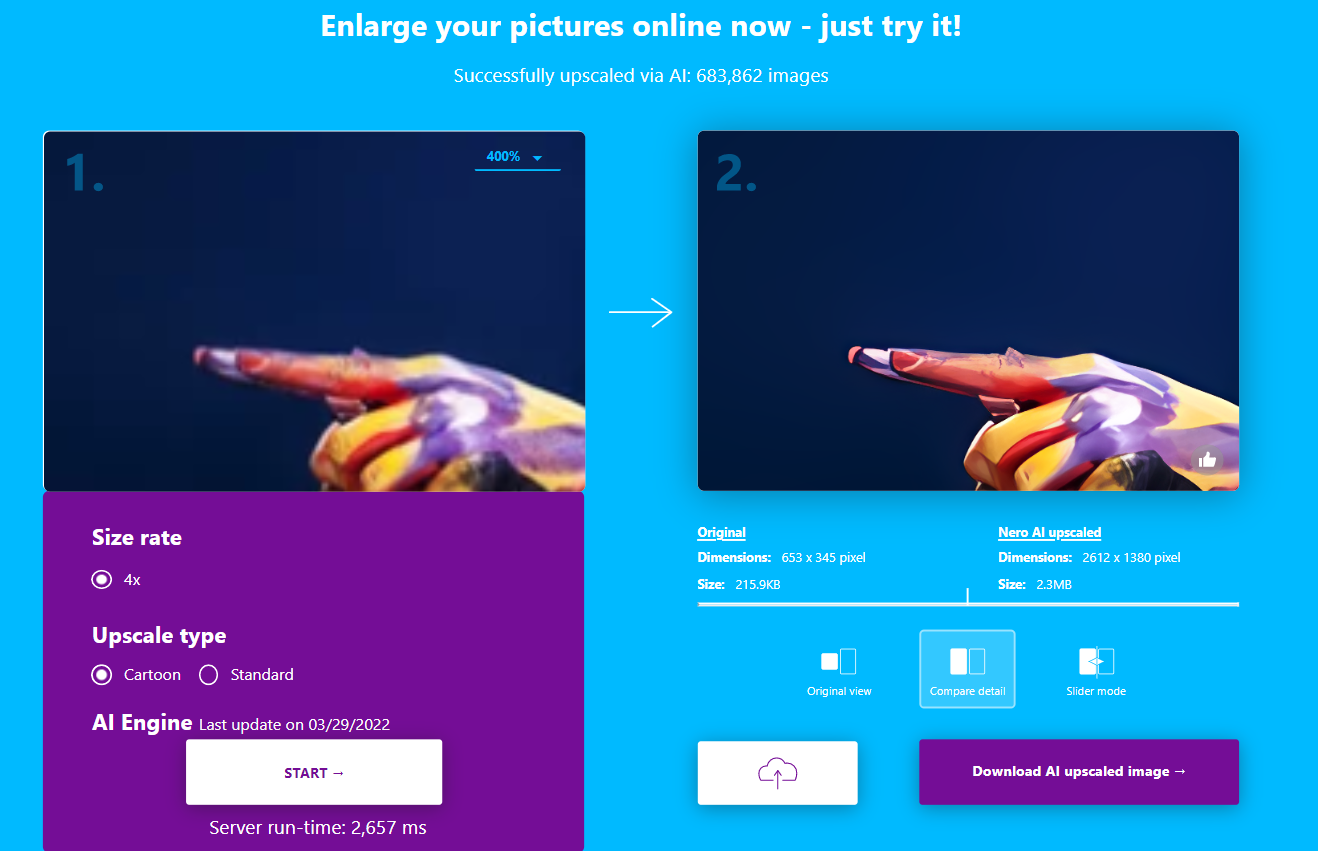Click the original image preview panel 1
This screenshot has height=851, width=1318.
[x=314, y=311]
